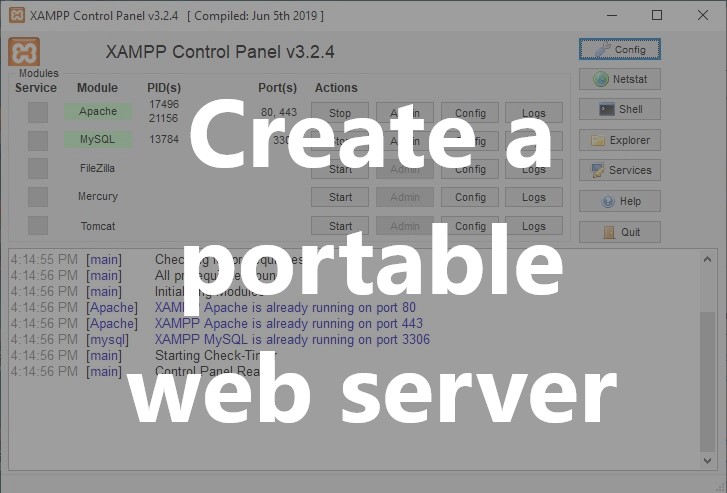Click the Shell terminal icon

606,109
